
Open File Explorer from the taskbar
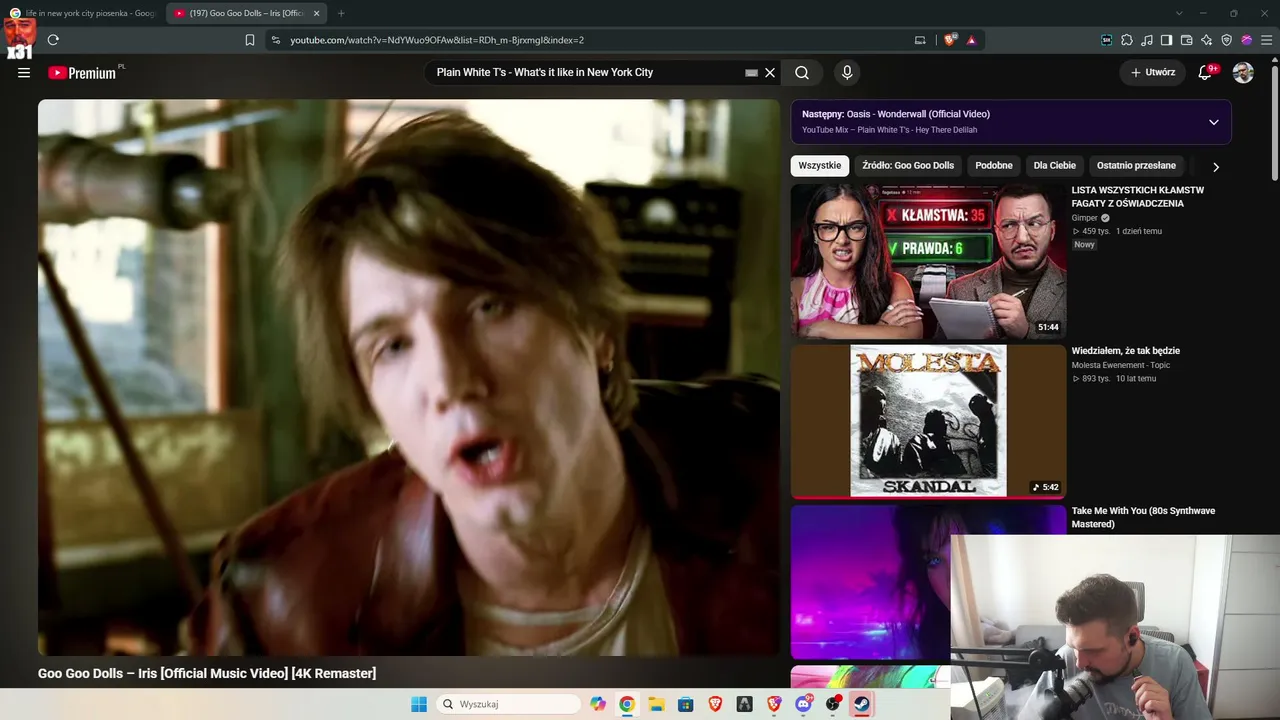point(656,704)
